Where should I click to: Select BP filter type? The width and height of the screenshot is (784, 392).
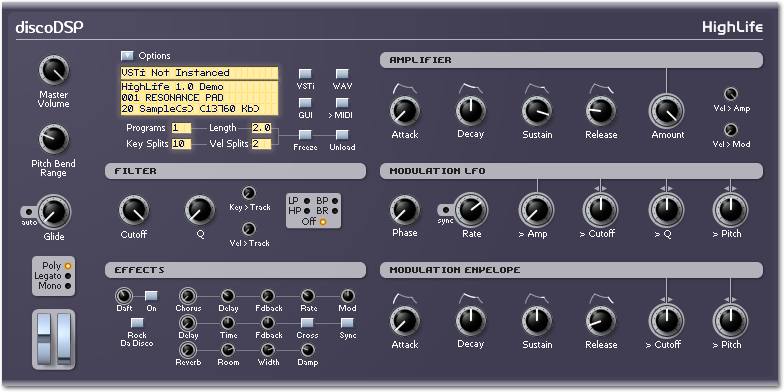(x=334, y=201)
